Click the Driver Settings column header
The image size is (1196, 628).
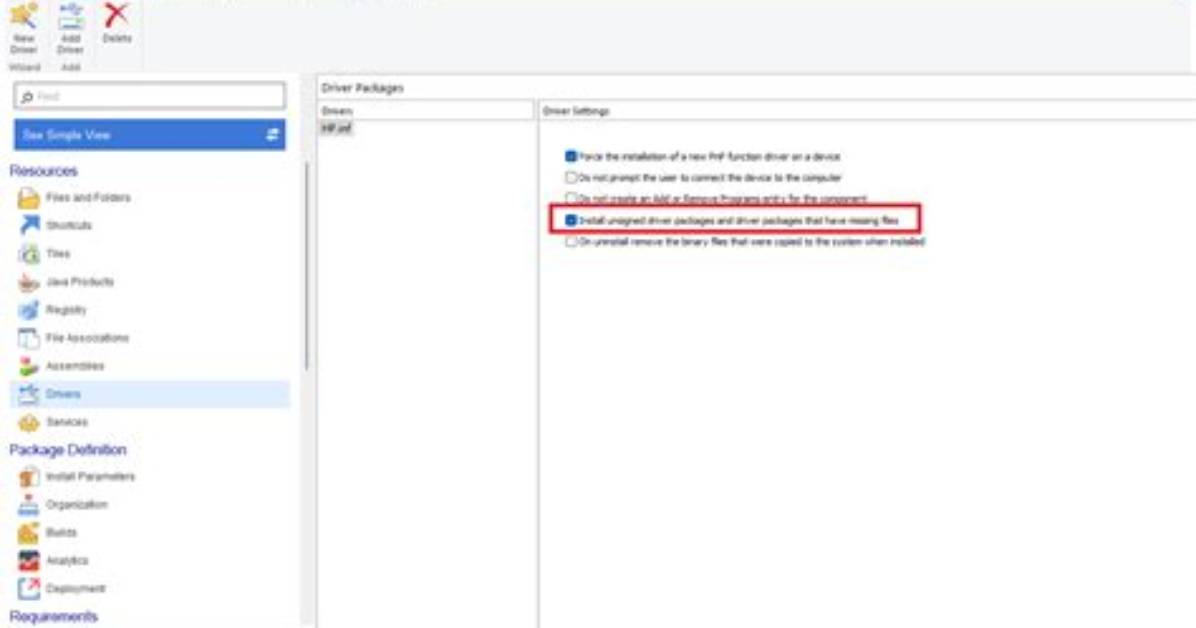point(867,111)
